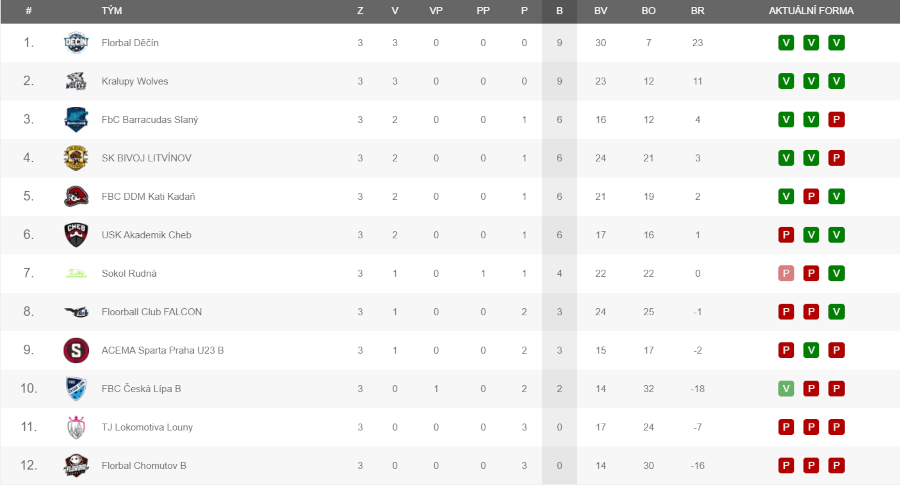Click the Florbal Chomutov B logo
The image size is (900, 485).
pos(76,465)
